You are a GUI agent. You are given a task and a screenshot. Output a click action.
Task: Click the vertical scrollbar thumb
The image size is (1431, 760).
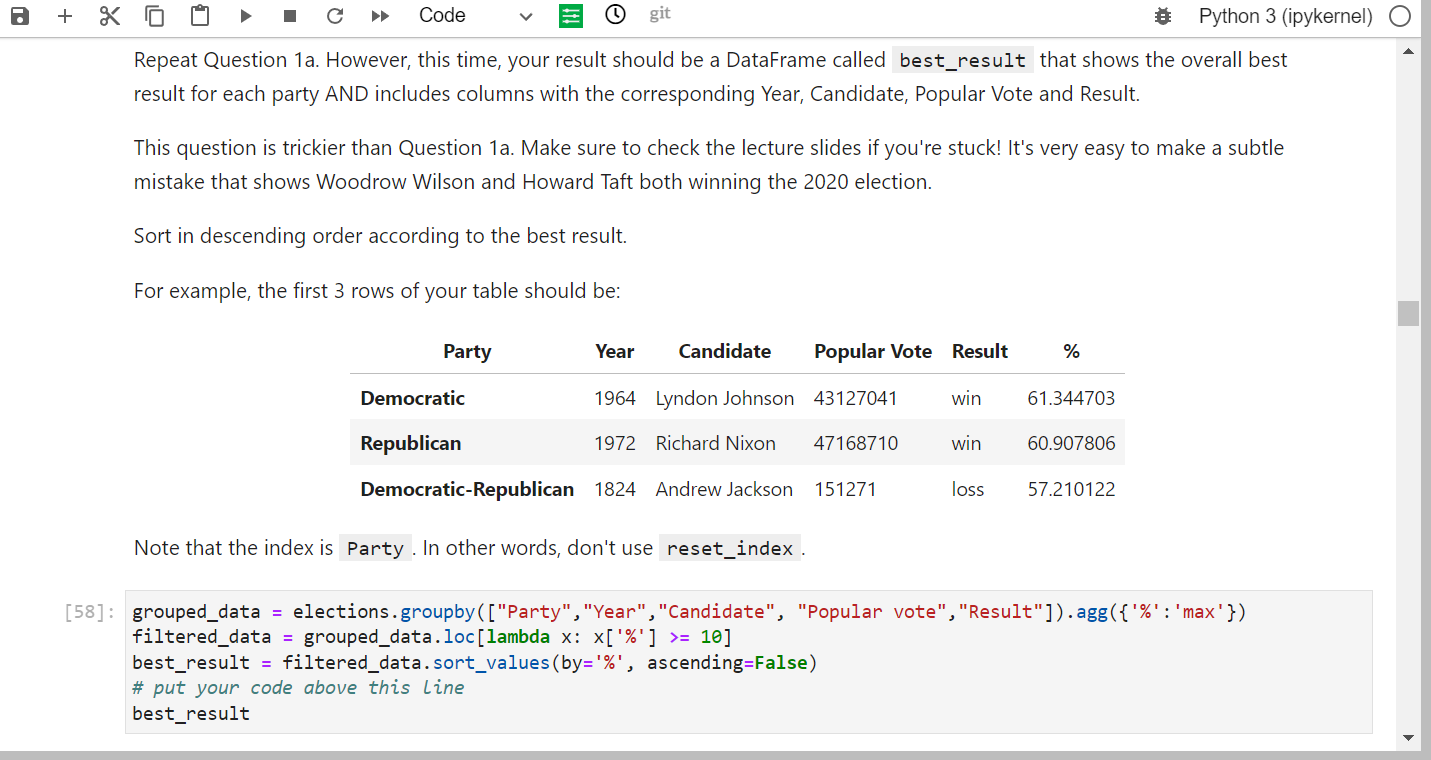pyautogui.click(x=1409, y=313)
